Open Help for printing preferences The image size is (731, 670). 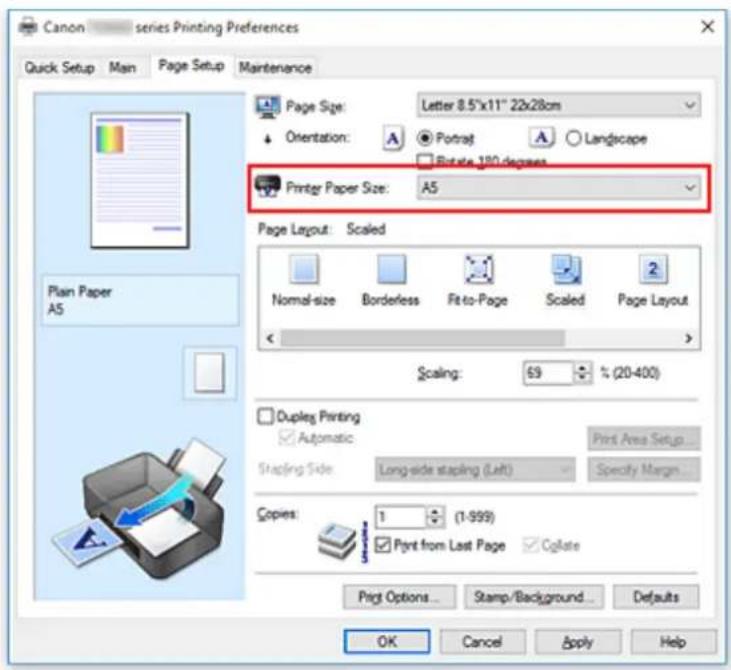click(673, 642)
